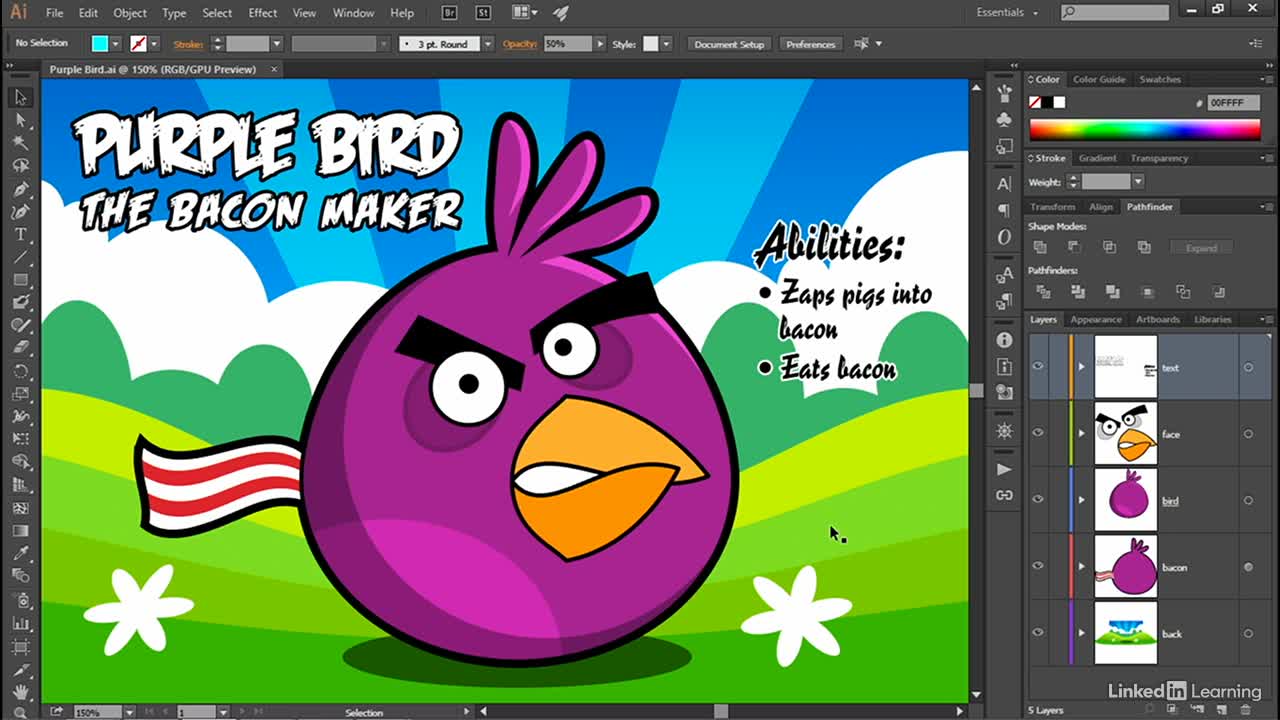The height and width of the screenshot is (720, 1280).
Task: Open the fill color dropdown arrow
Action: tap(116, 44)
